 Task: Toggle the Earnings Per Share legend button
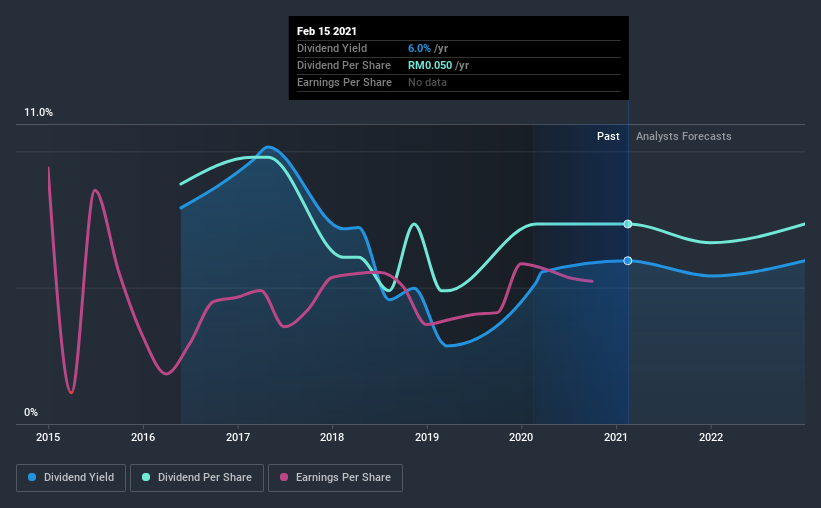pyautogui.click(x=336, y=478)
